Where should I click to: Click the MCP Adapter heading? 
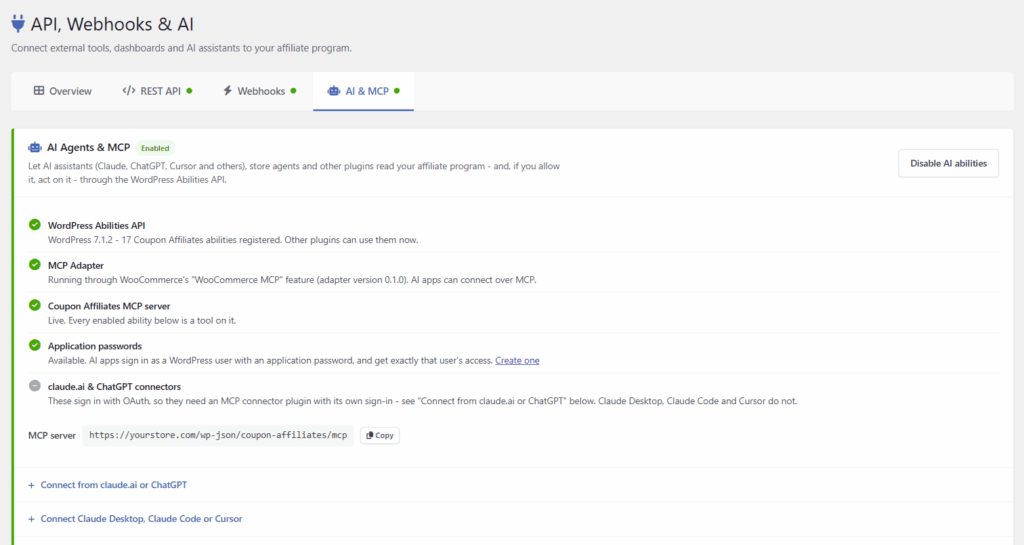(x=76, y=266)
